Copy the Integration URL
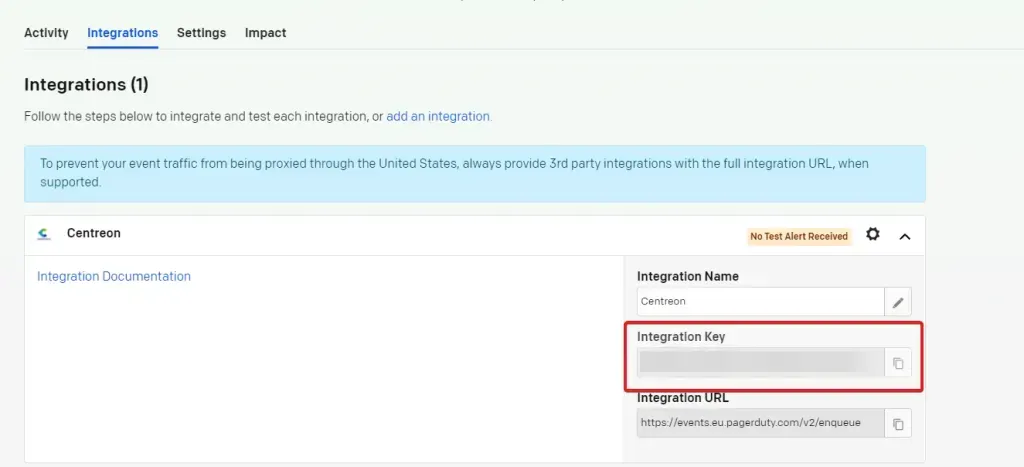 coord(898,423)
